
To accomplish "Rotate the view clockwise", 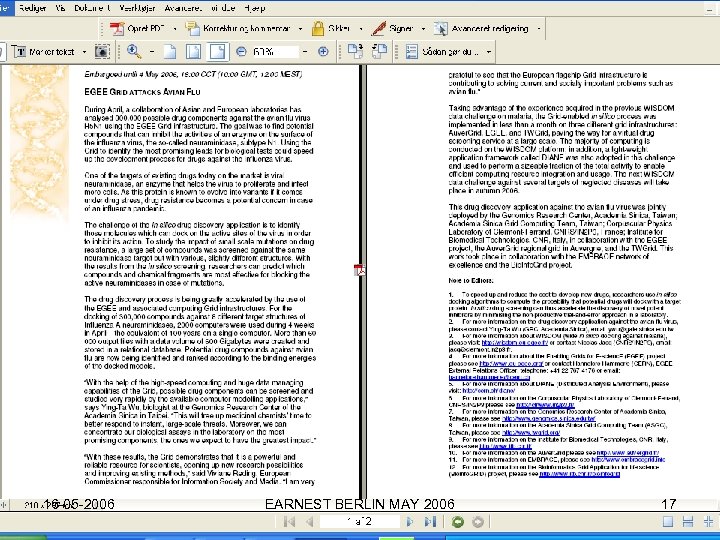I will point(355,52).
